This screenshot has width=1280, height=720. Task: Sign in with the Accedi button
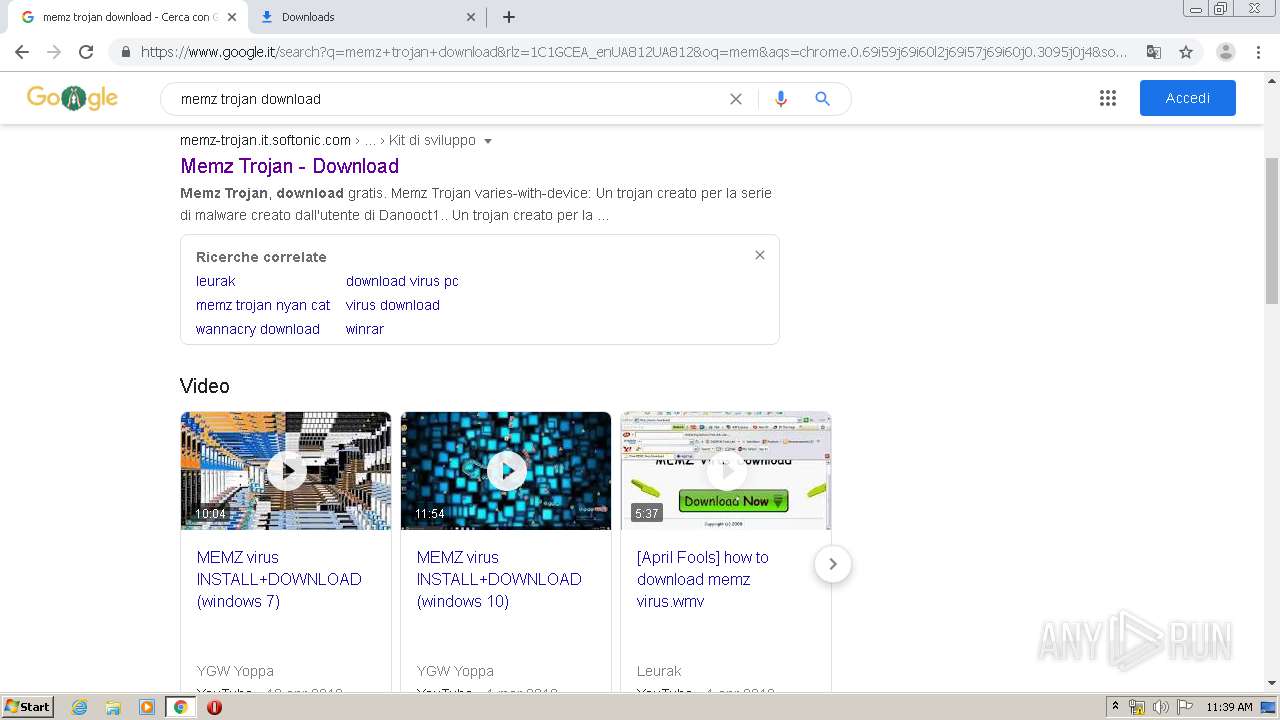[x=1187, y=98]
